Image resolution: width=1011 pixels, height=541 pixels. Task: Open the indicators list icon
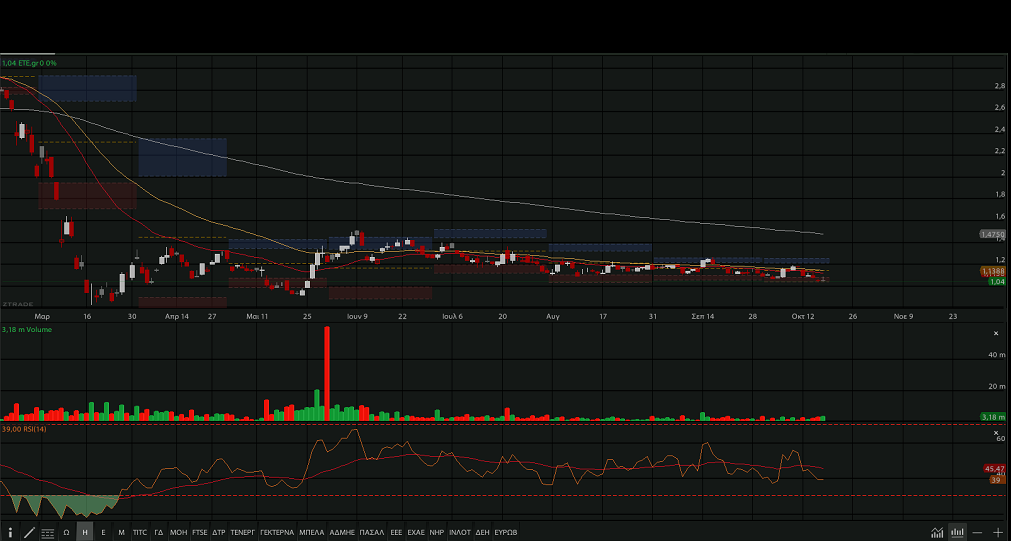tap(47, 532)
